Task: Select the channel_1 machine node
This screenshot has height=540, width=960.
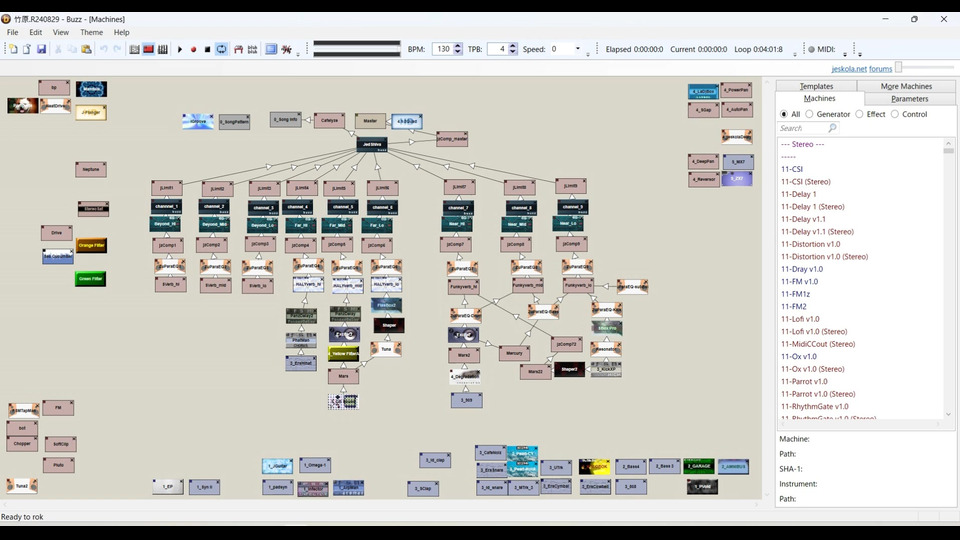Action: tap(166, 206)
